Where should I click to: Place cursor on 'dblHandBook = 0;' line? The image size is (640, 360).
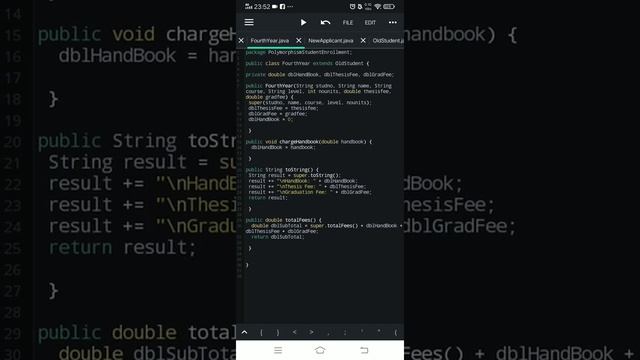(x=271, y=119)
